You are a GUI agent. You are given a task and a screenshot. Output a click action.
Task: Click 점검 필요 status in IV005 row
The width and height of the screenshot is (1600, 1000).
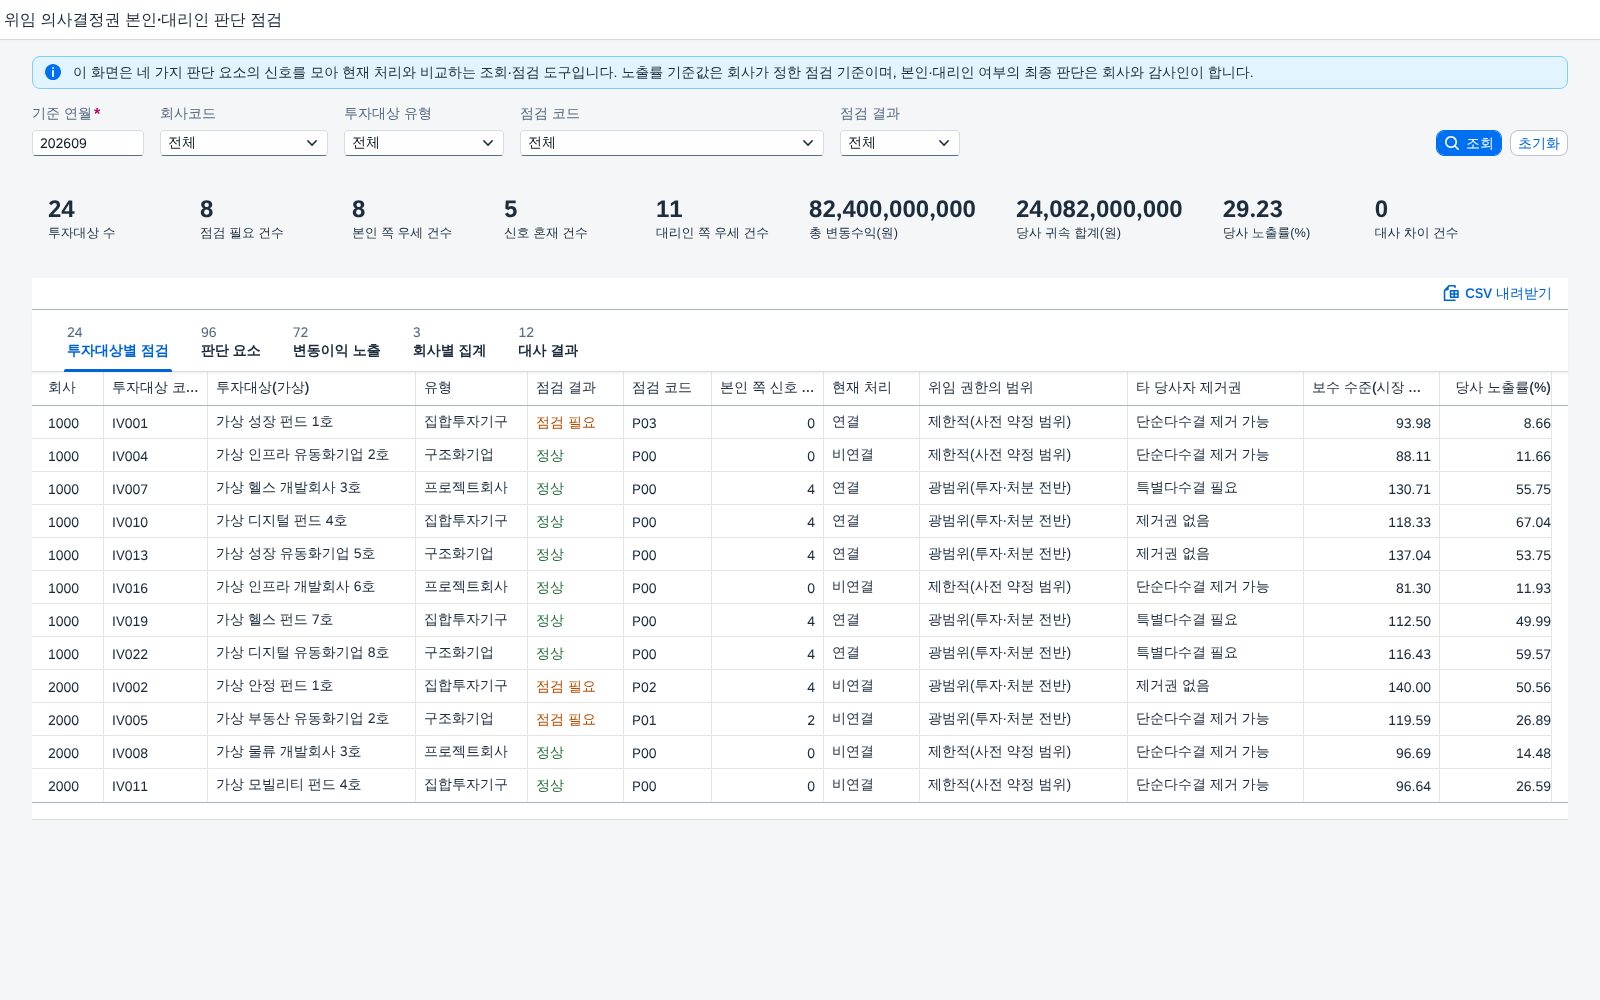pyautogui.click(x=566, y=720)
